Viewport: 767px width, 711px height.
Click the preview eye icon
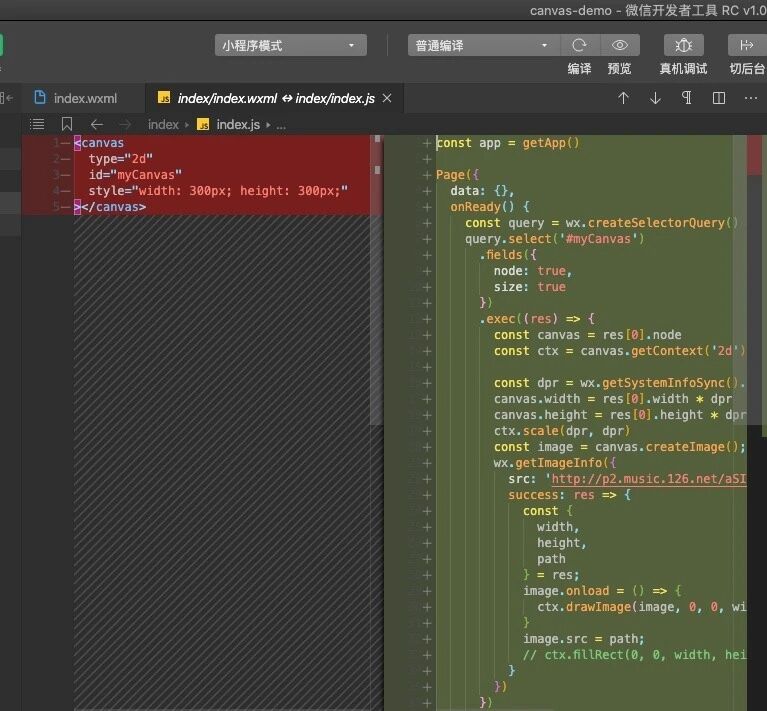[x=620, y=45]
